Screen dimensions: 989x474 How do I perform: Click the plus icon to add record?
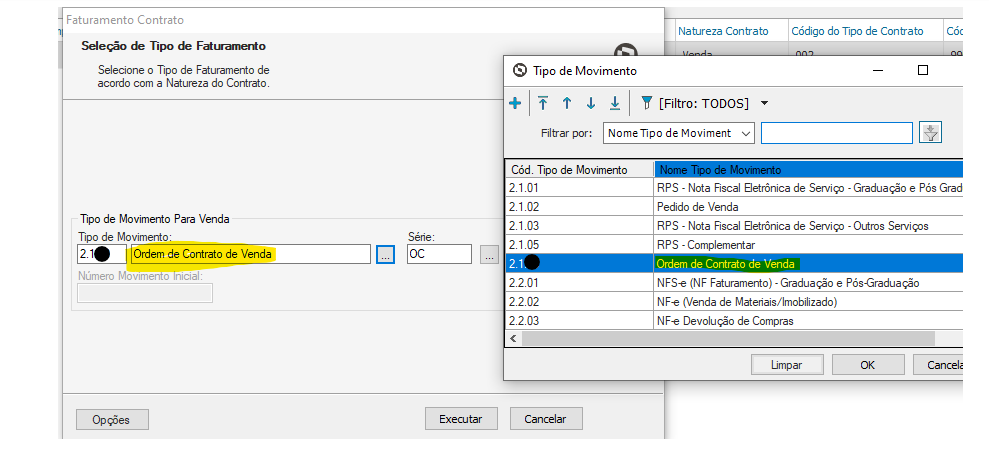coord(515,103)
